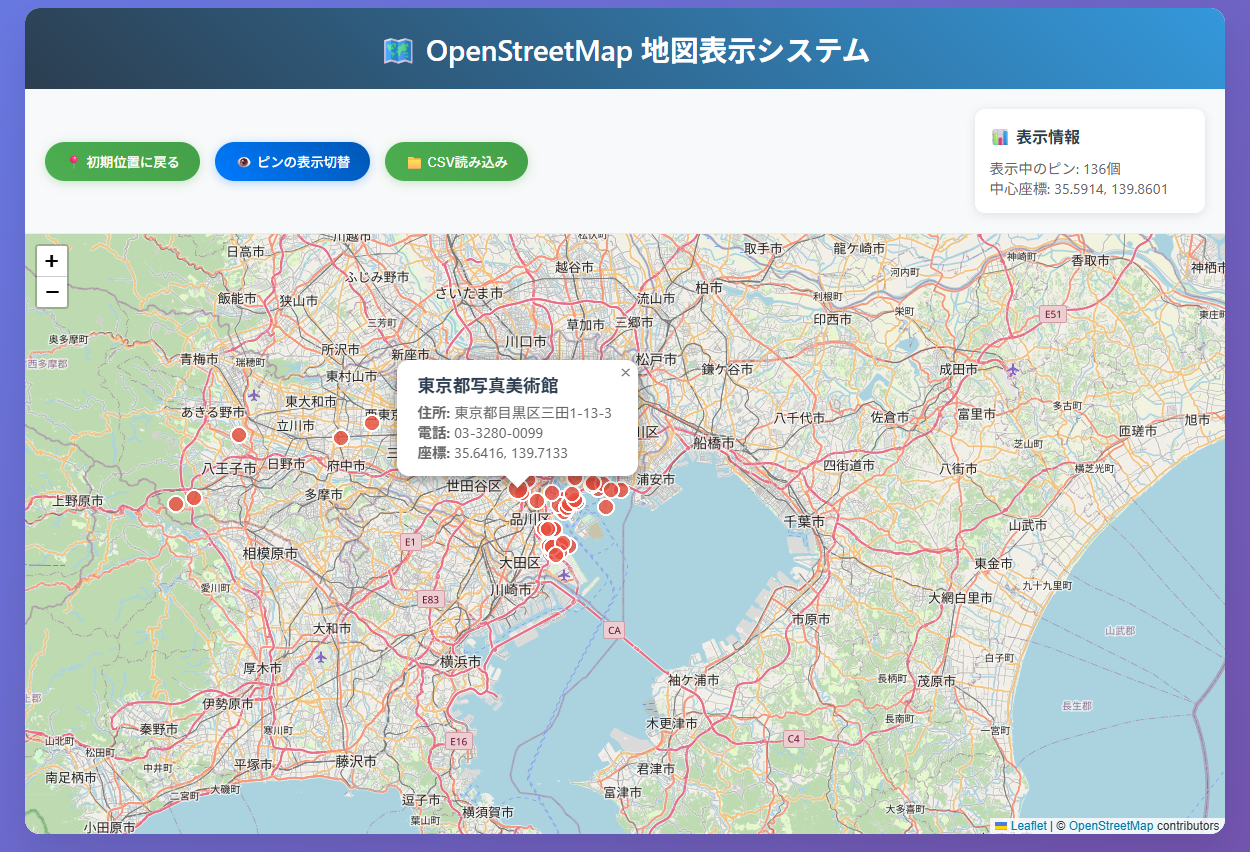Click the 横浜市 label on the map
1250x852 pixels.
coord(462,662)
